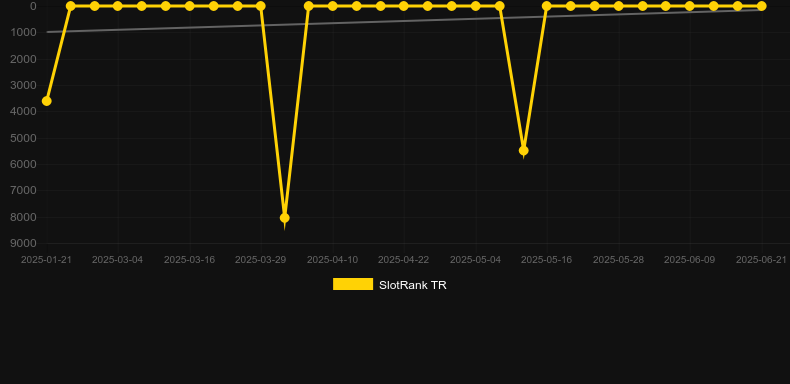Select the data point for 2025-05-16

point(547,6)
